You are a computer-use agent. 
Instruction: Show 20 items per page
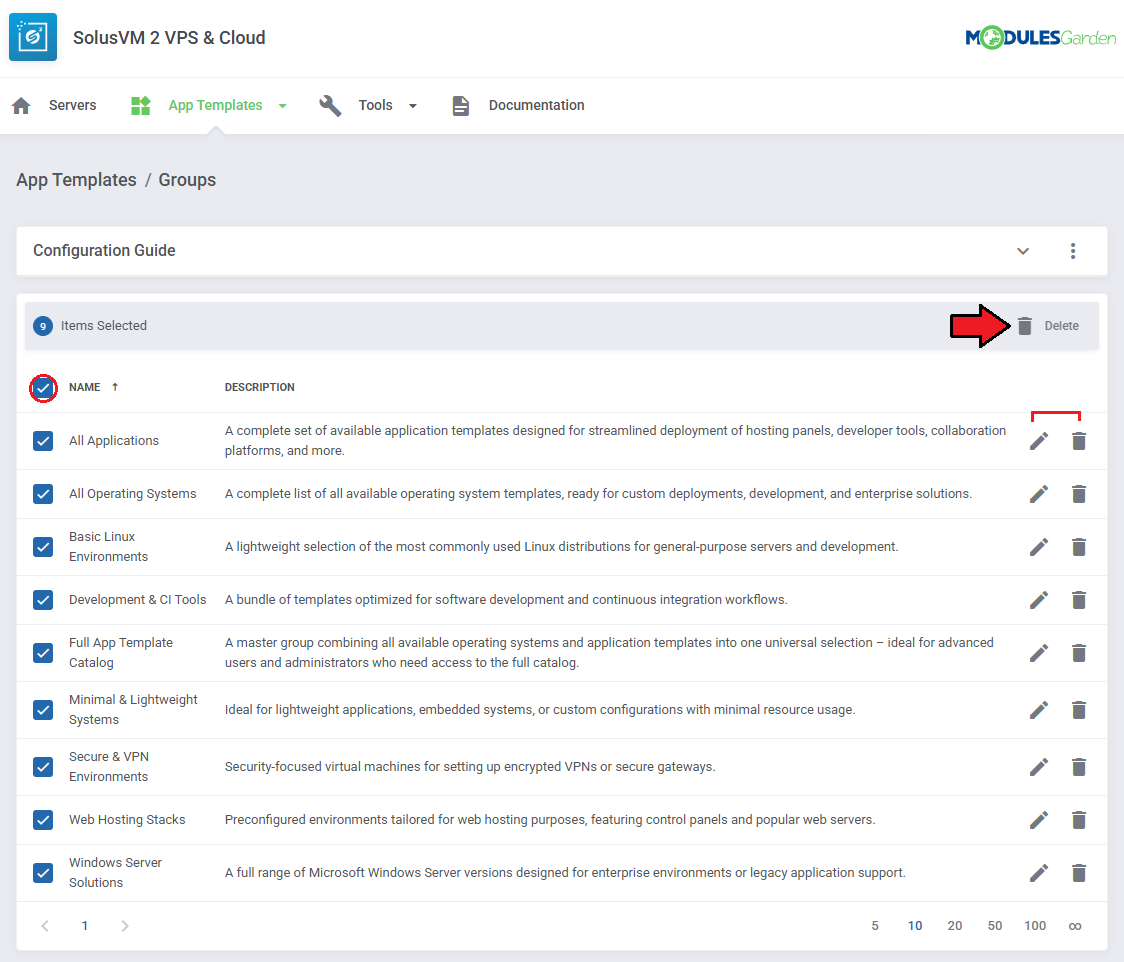[955, 926]
